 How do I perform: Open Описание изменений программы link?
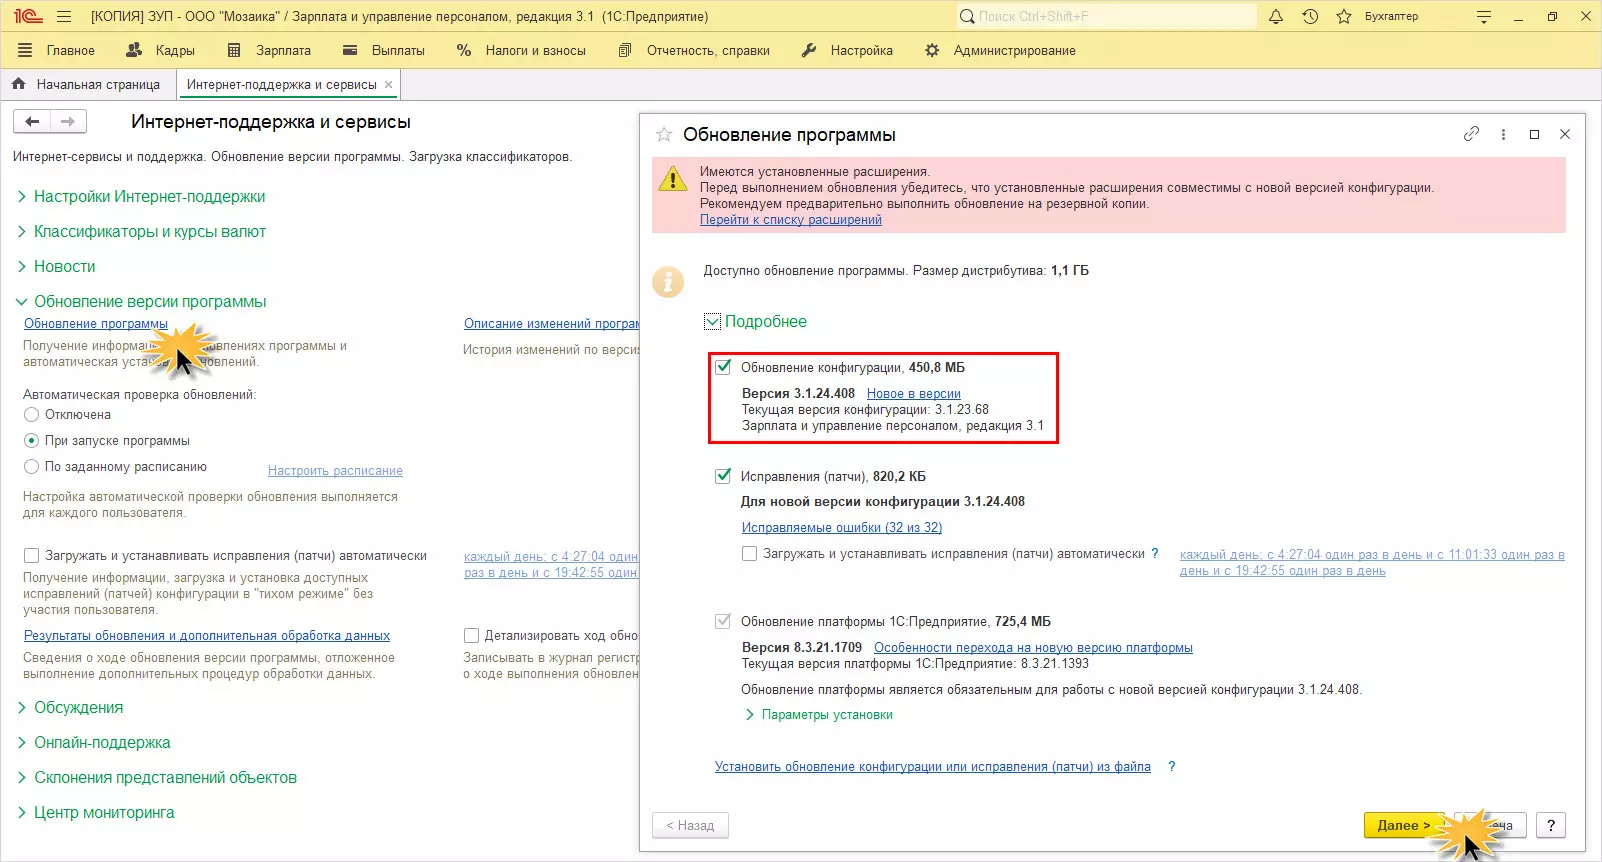(551, 324)
